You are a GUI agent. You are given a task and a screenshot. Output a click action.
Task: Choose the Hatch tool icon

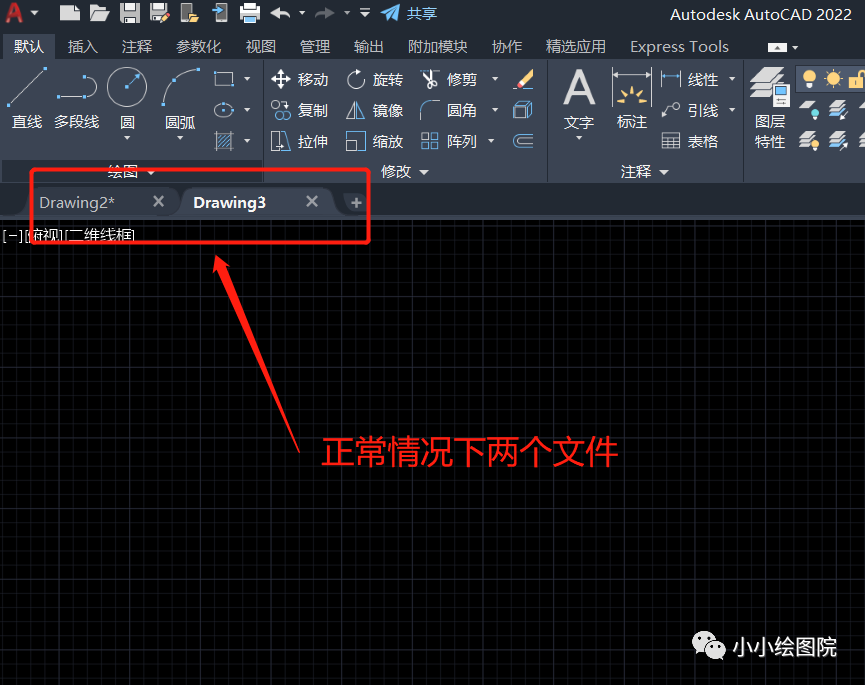223,141
